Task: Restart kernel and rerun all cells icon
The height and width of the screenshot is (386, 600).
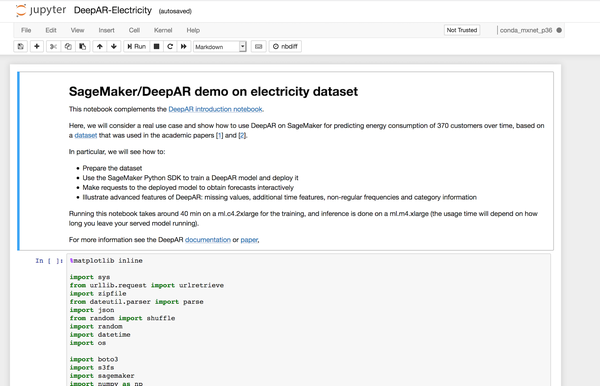Action: coord(184,46)
